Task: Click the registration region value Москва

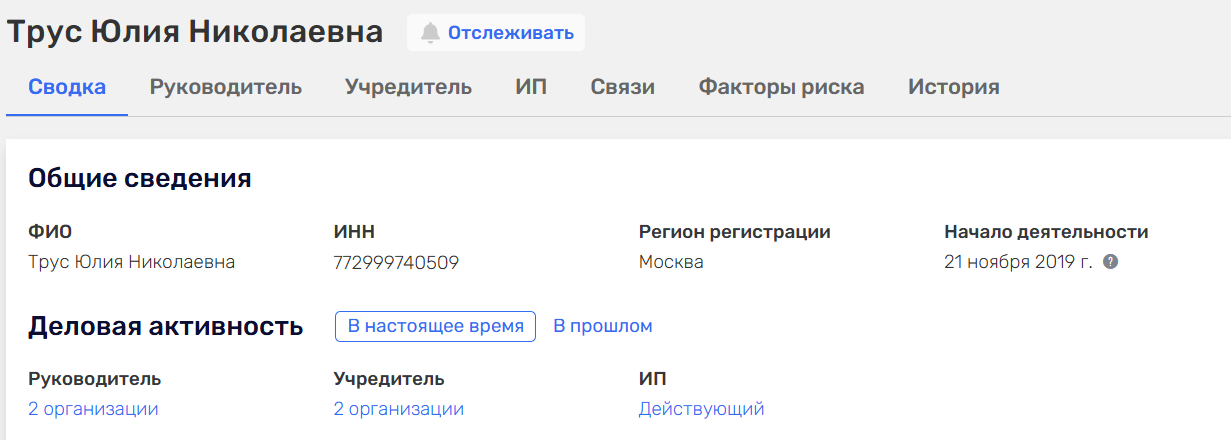Action: tap(671, 263)
